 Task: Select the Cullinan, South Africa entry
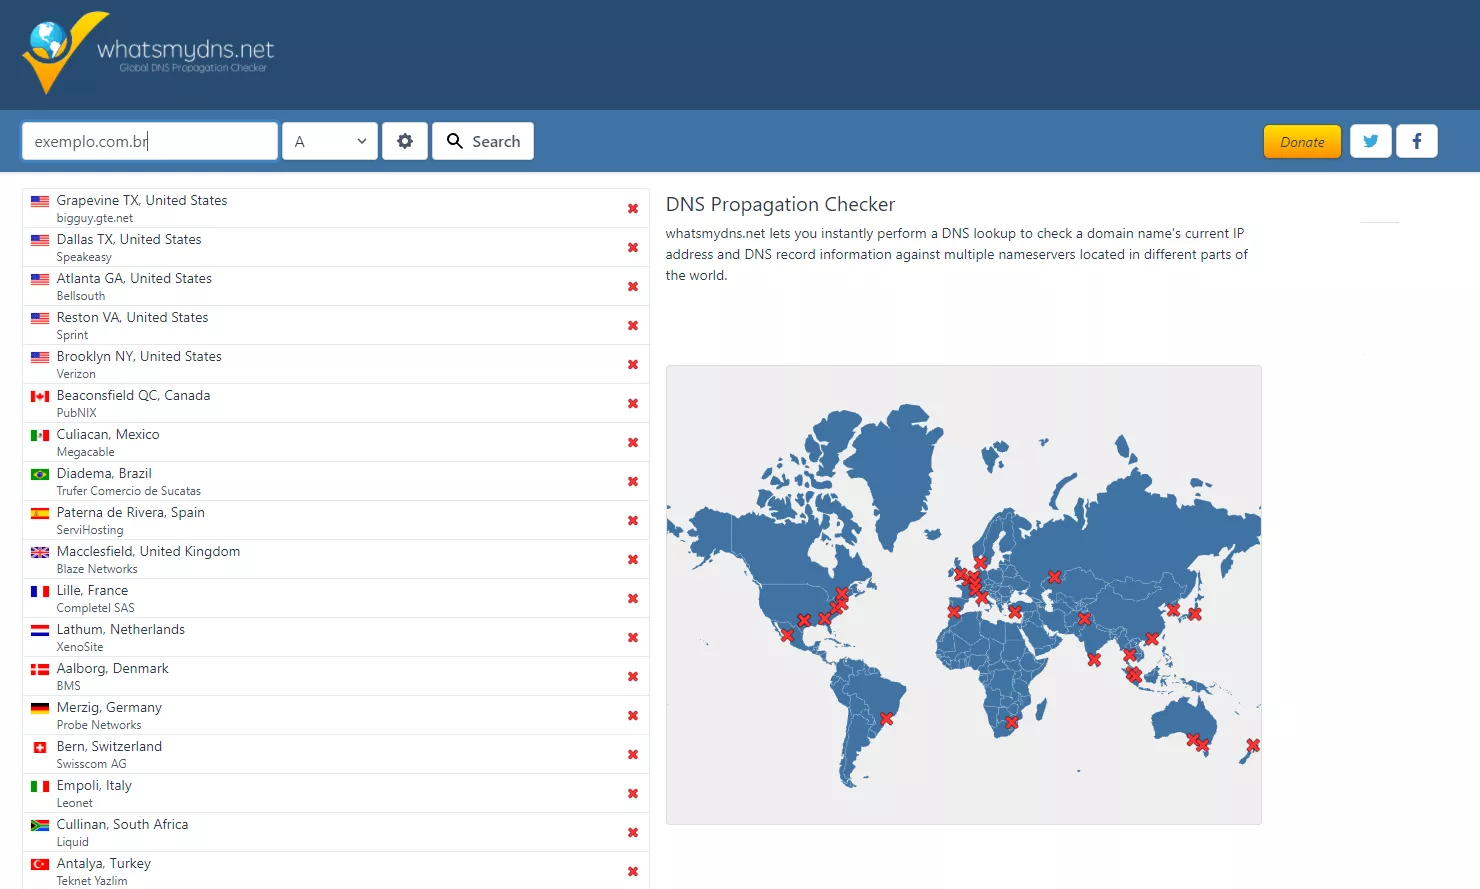tap(336, 832)
